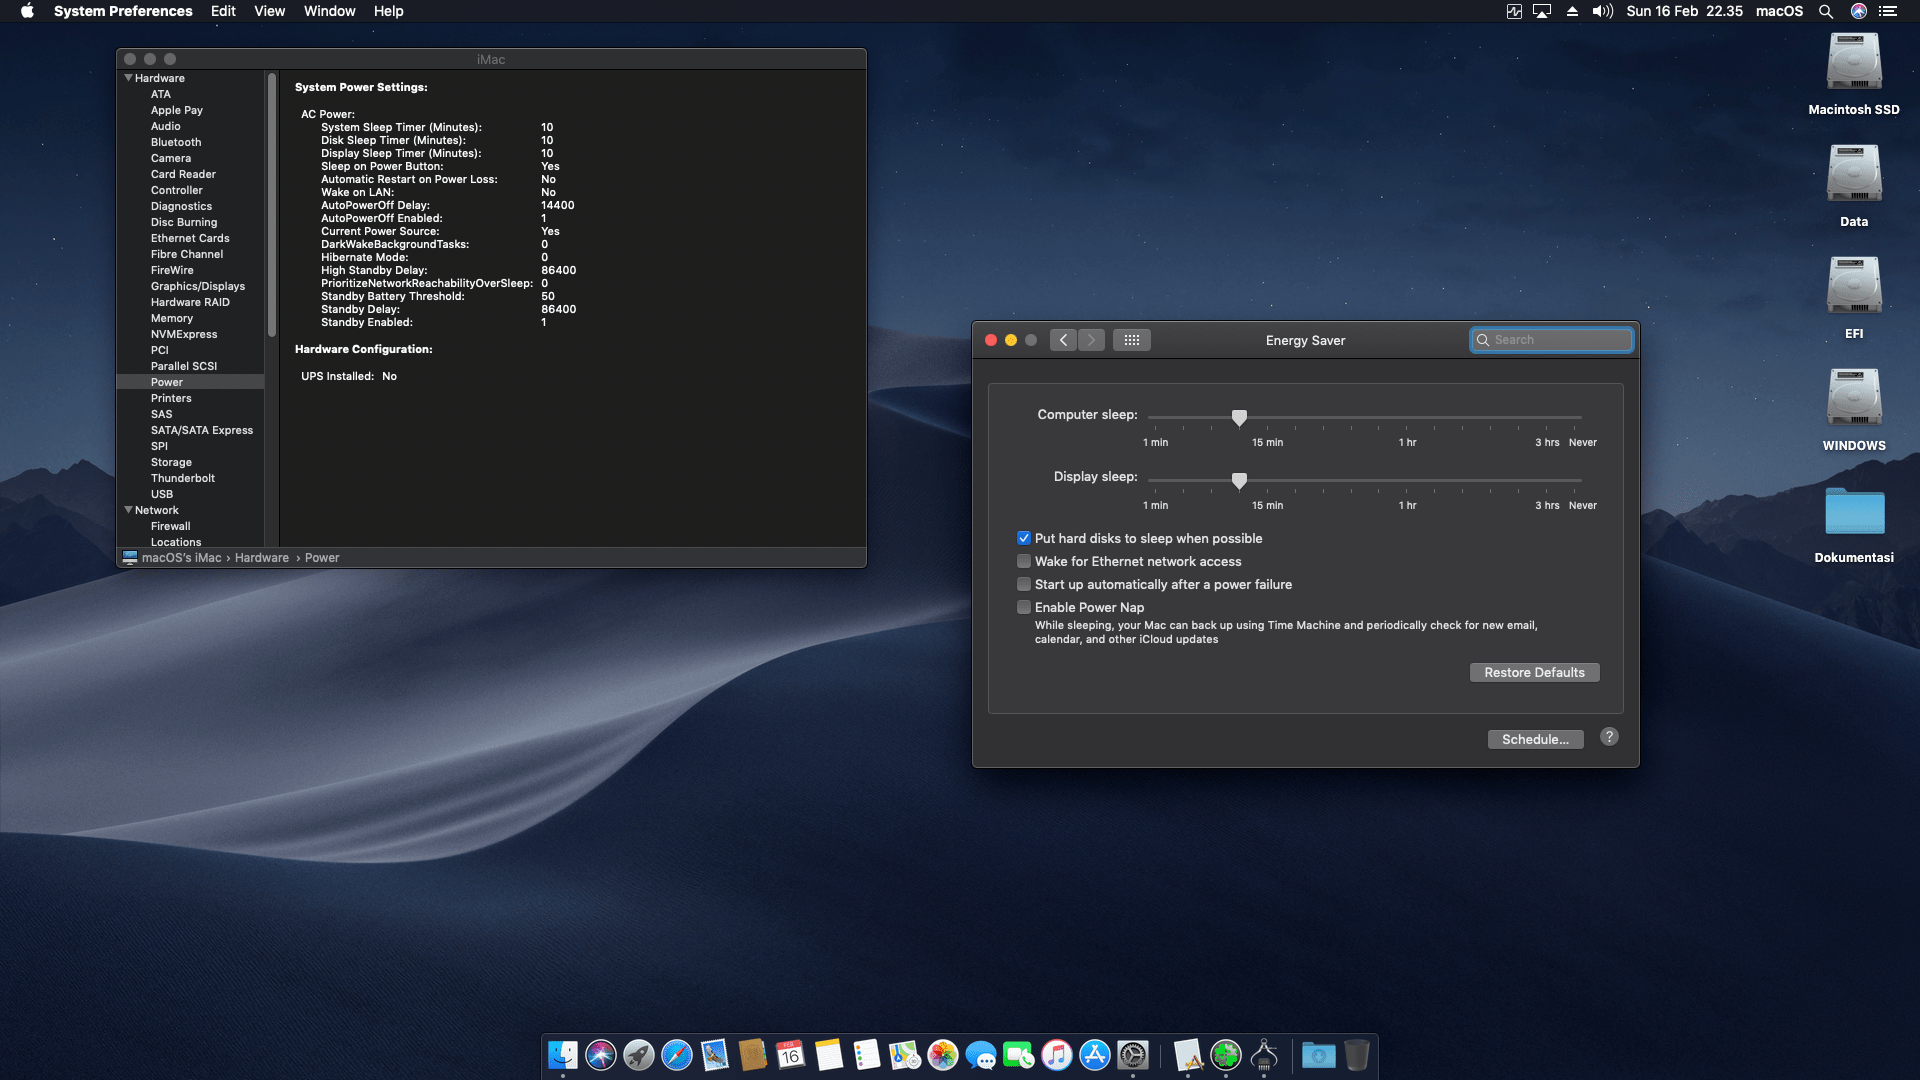Open Finder from the Dock

563,1055
